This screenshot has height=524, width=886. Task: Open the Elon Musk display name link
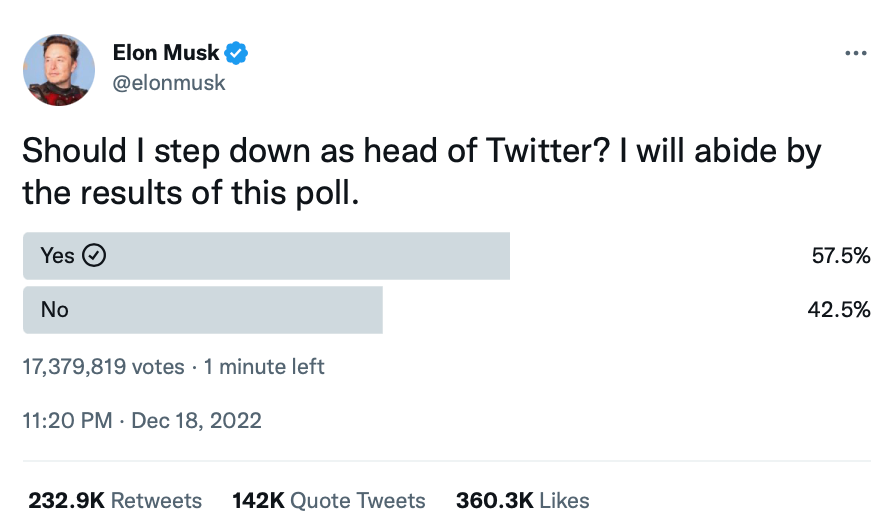point(166,54)
